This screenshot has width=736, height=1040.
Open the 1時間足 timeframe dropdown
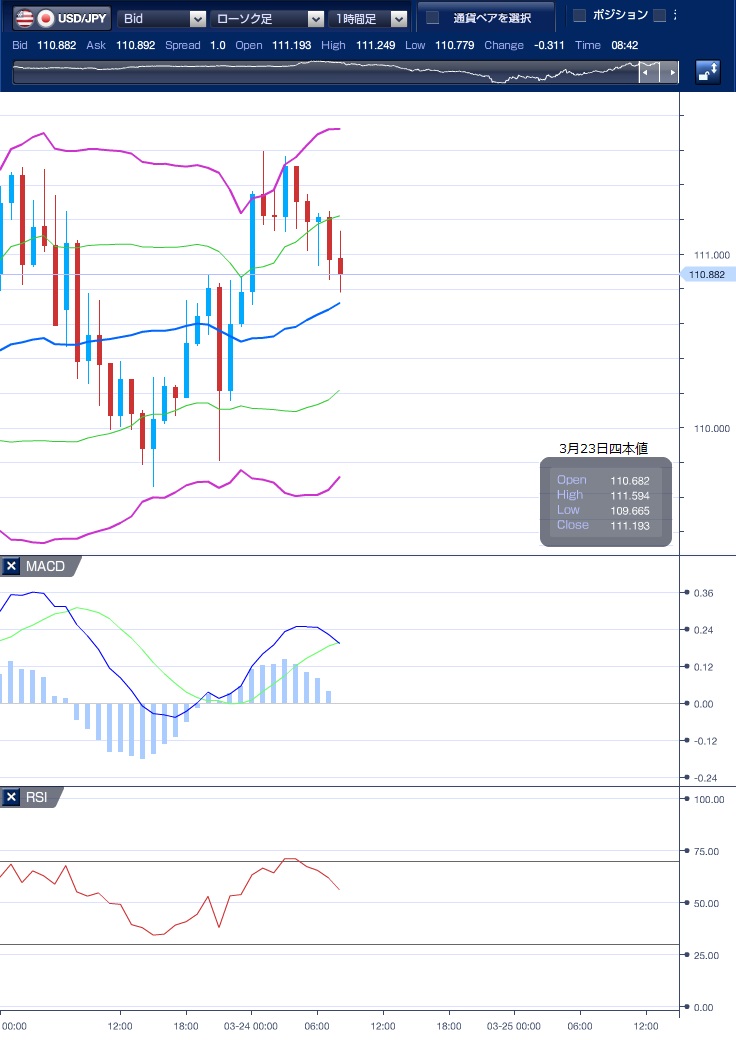coord(370,18)
